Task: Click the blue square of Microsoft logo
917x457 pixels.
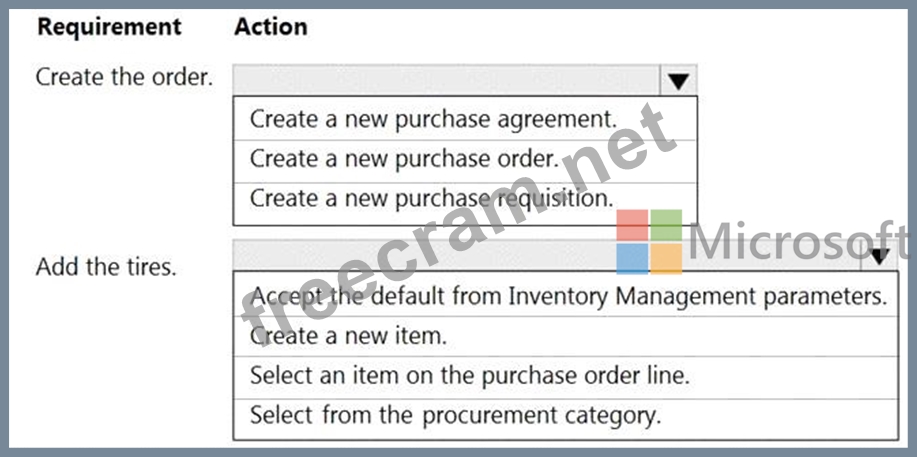Action: (x=631, y=258)
